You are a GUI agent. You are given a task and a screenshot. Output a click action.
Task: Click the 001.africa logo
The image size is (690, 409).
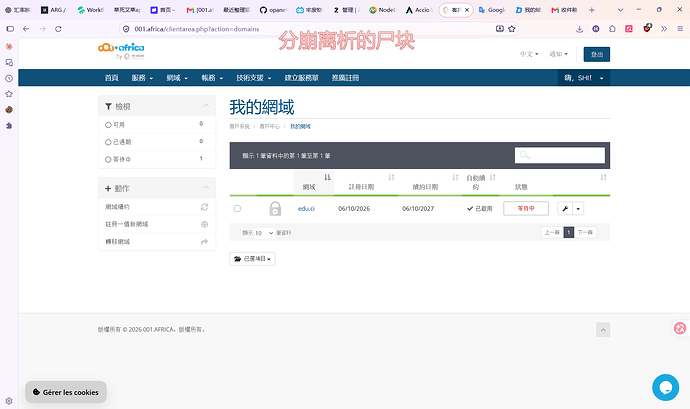click(x=121, y=51)
